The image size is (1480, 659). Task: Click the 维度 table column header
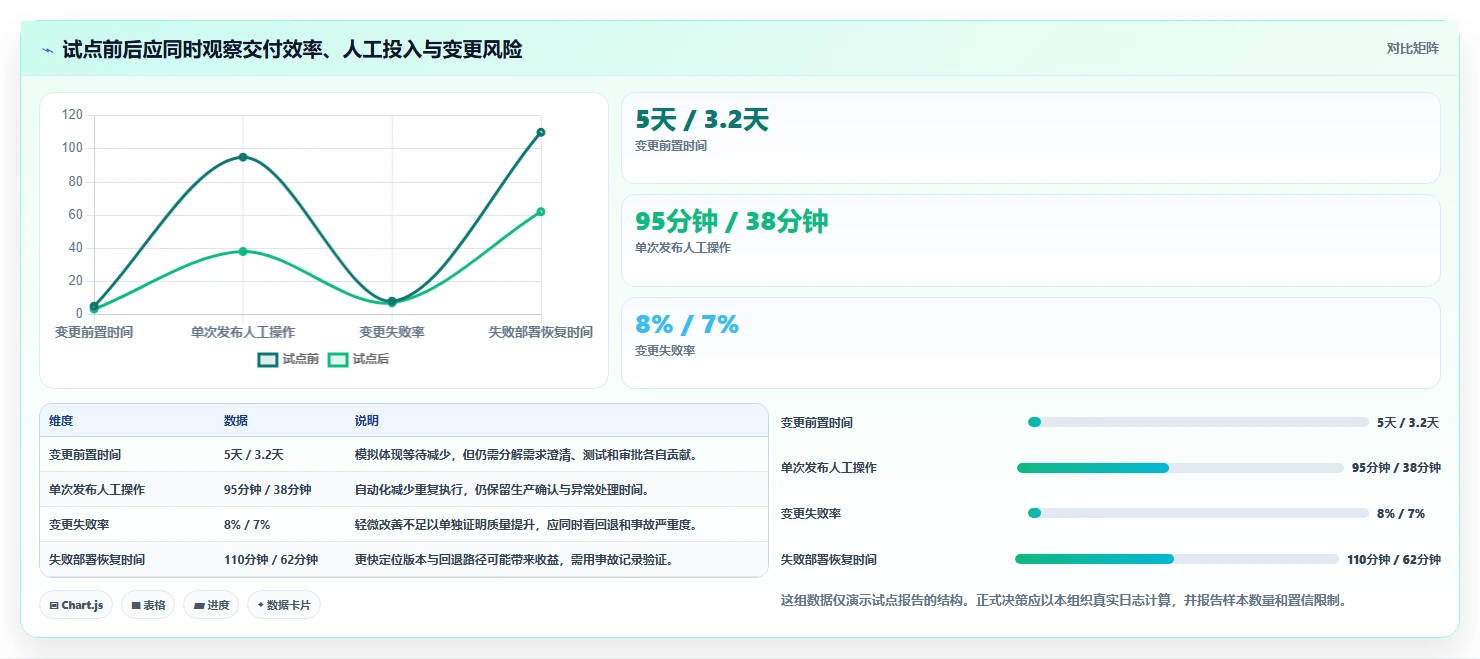(x=61, y=421)
